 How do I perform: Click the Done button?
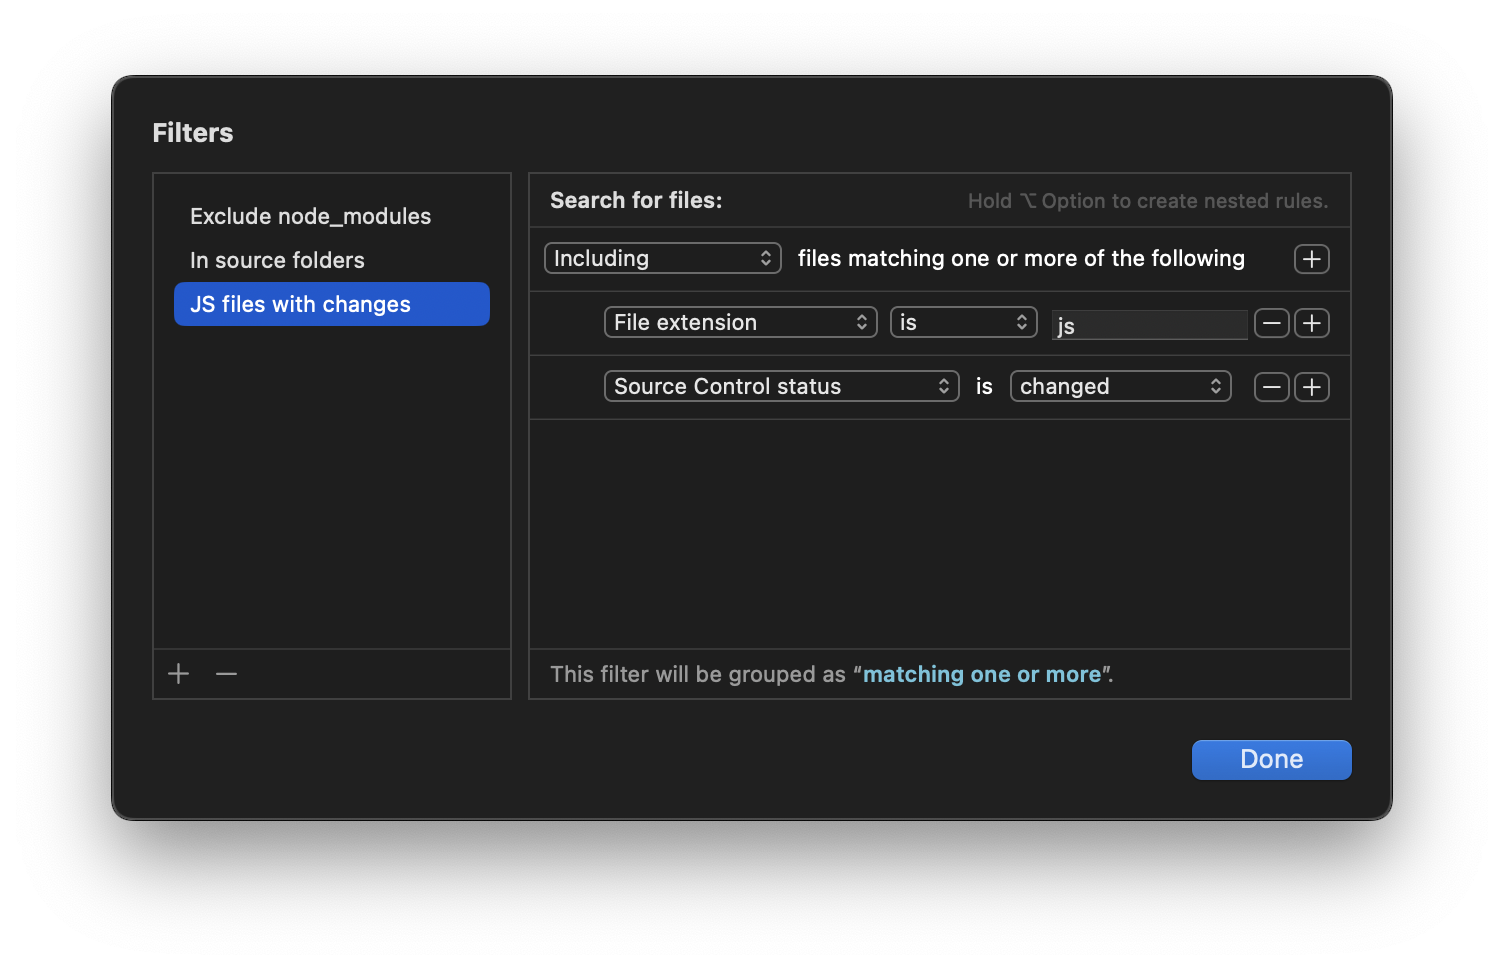(1272, 759)
